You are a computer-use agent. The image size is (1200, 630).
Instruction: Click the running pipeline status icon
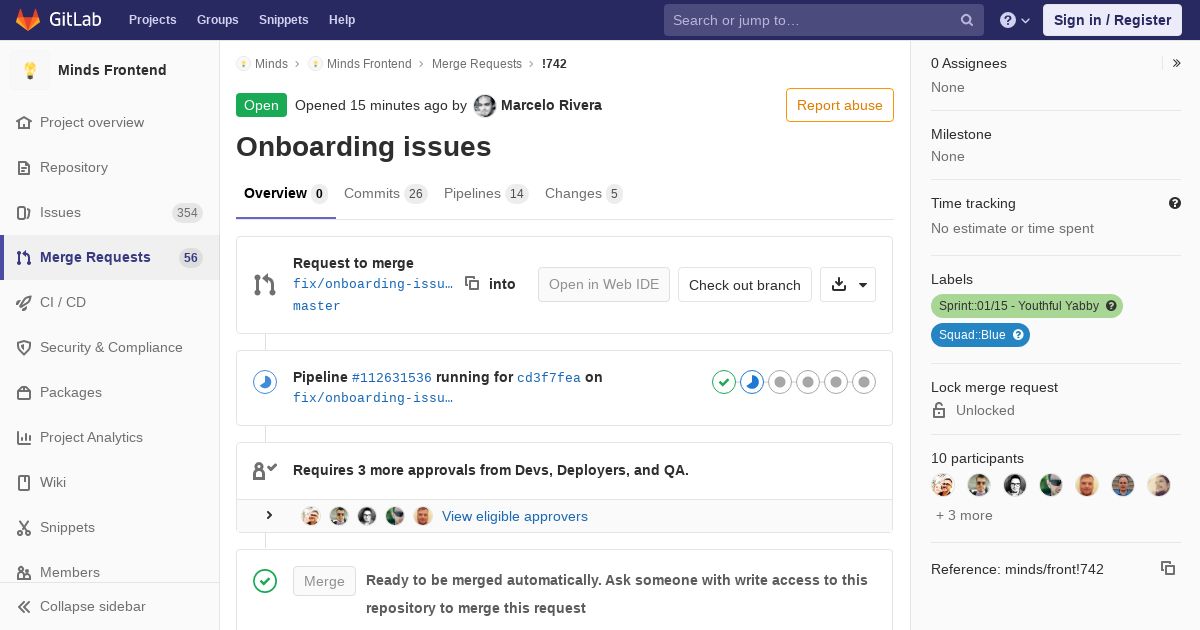[264, 382]
